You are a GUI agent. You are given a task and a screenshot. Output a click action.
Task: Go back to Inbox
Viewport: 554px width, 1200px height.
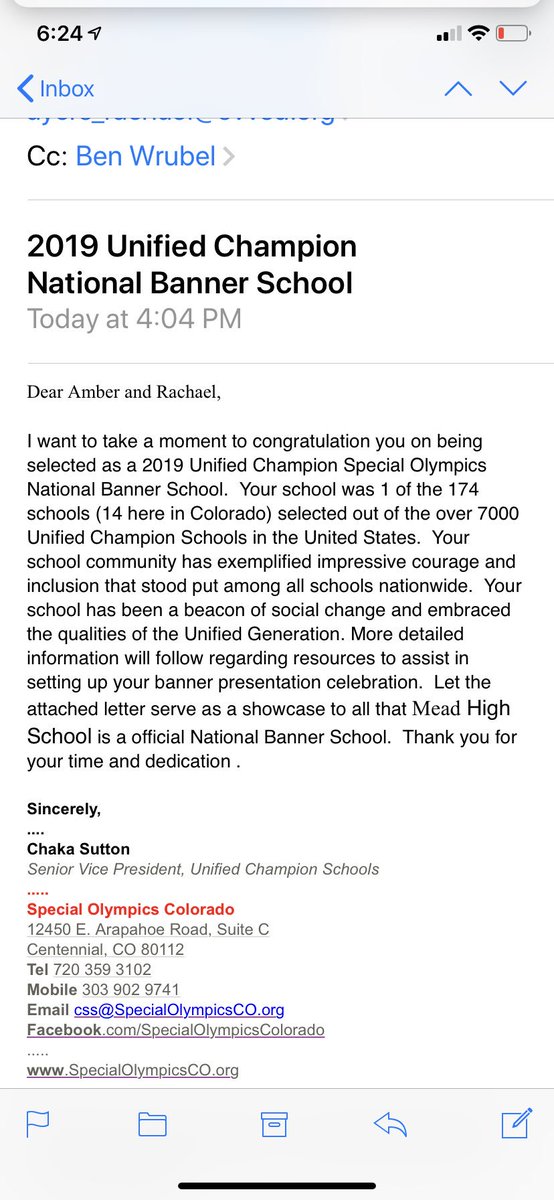tap(56, 88)
